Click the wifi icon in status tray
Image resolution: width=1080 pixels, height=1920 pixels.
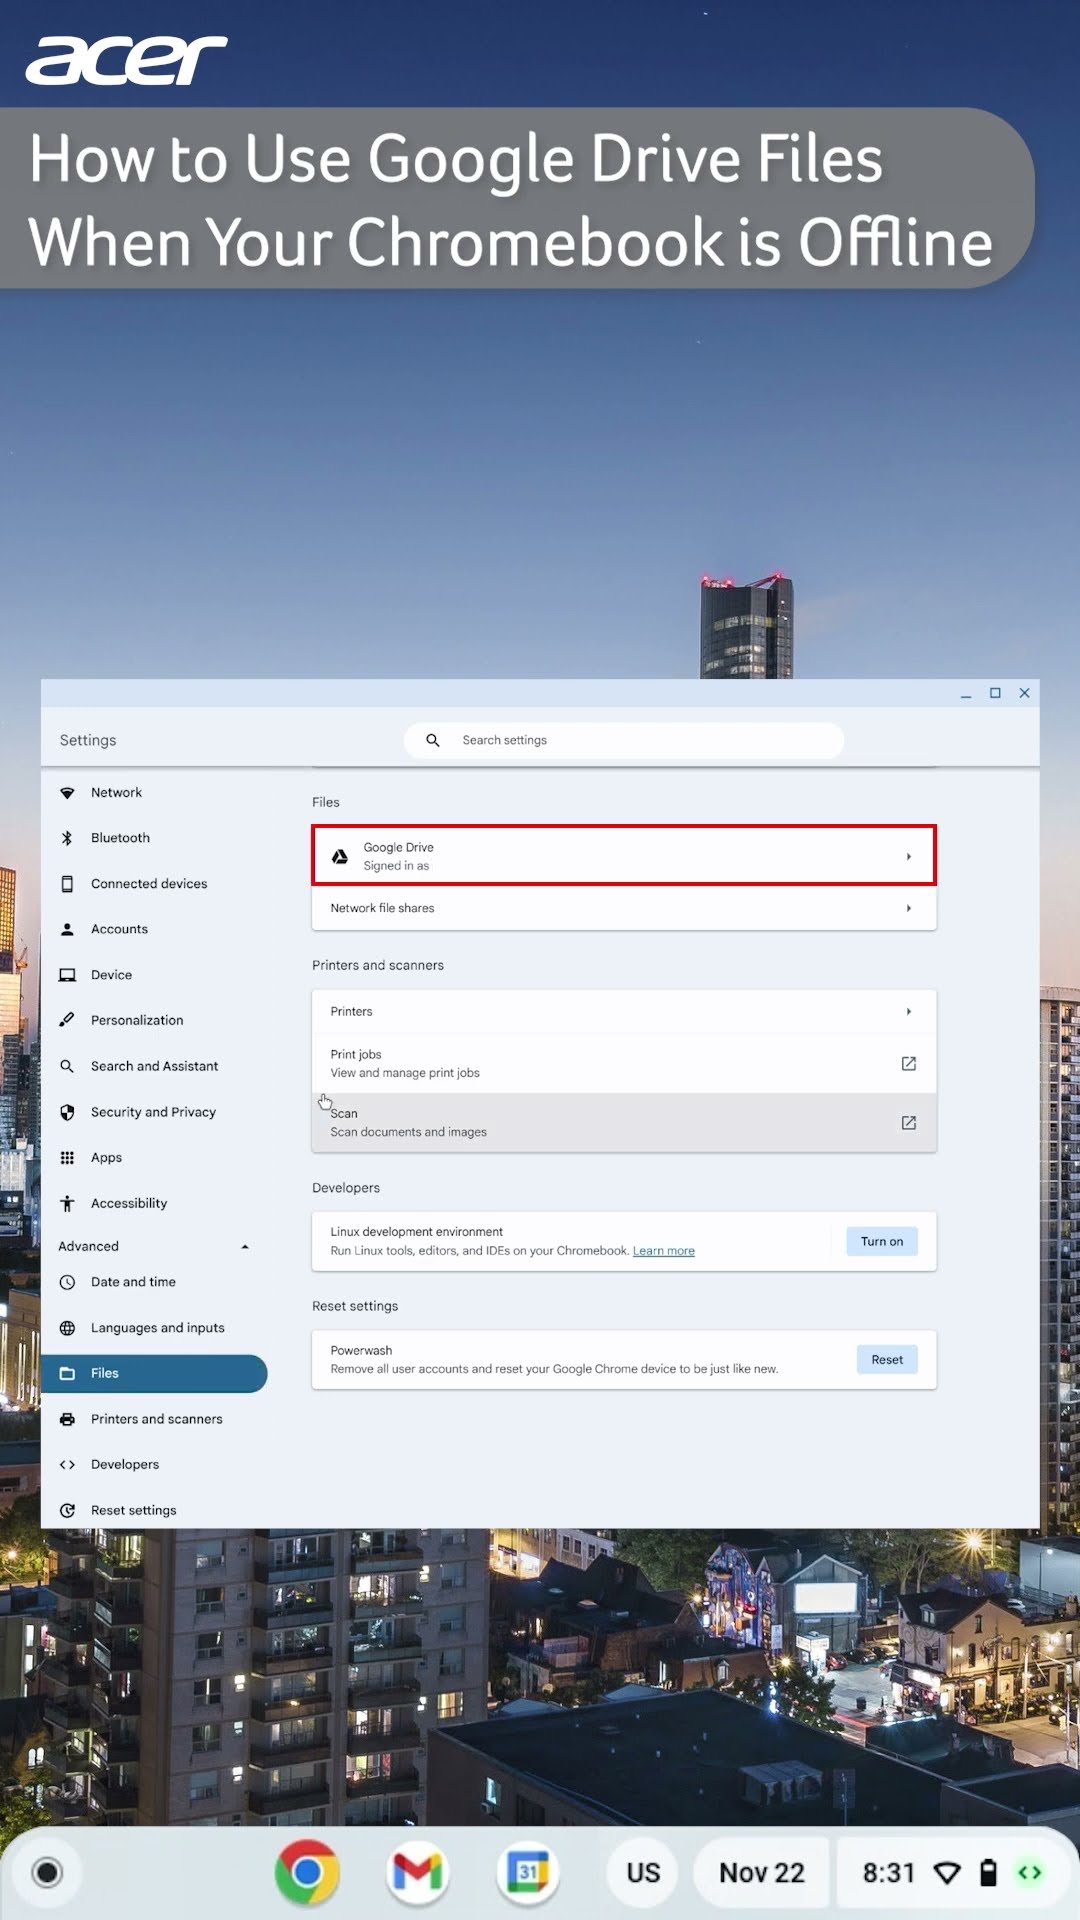click(x=947, y=1873)
